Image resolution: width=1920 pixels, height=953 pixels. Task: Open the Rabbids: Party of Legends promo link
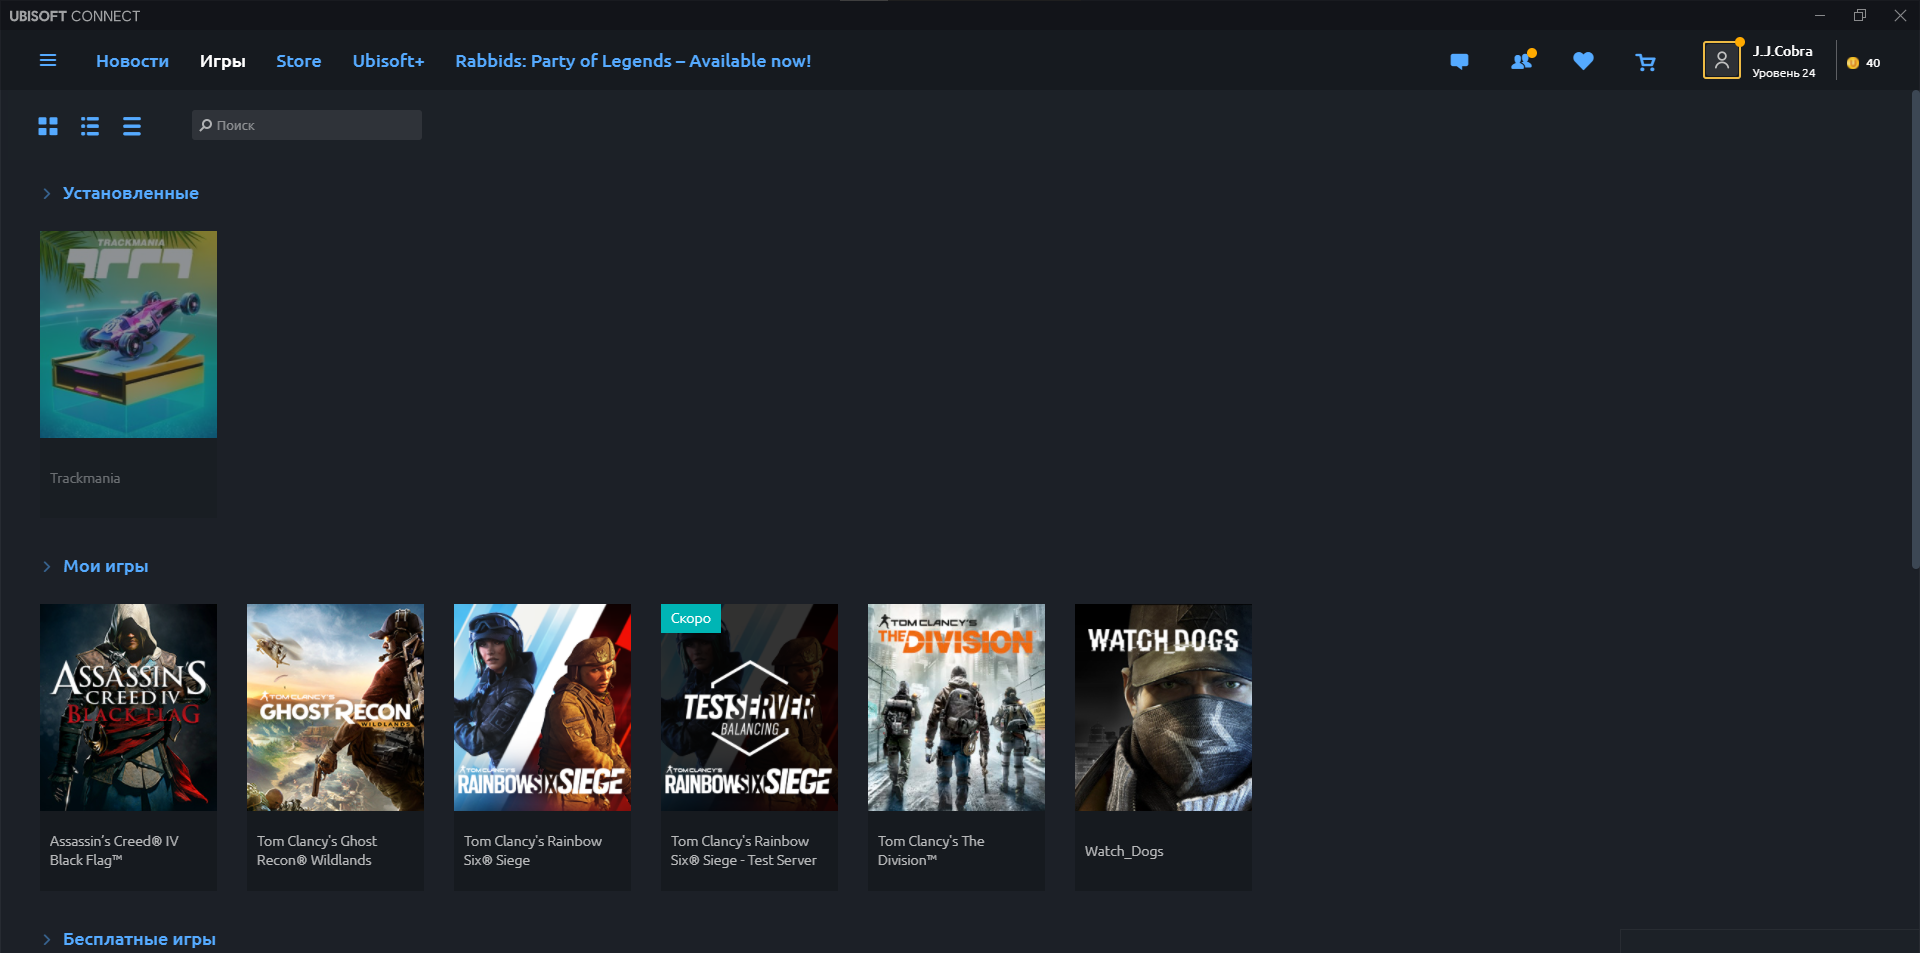point(633,61)
